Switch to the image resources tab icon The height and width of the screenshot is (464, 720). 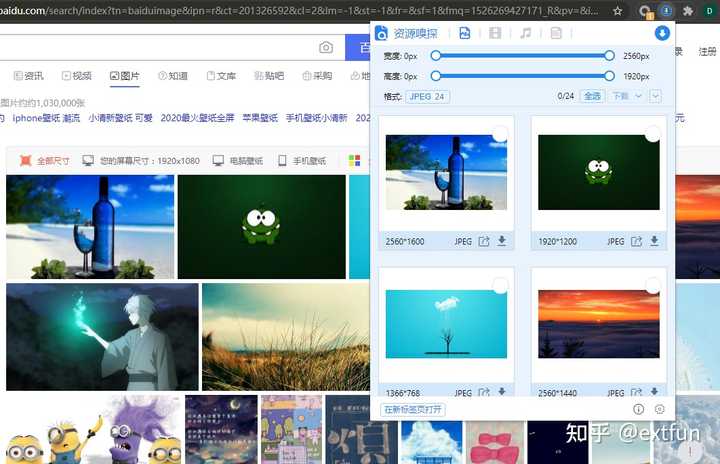coord(464,33)
